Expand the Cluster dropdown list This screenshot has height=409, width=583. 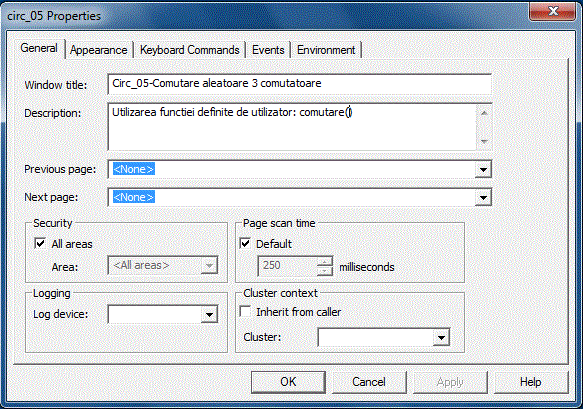click(441, 338)
